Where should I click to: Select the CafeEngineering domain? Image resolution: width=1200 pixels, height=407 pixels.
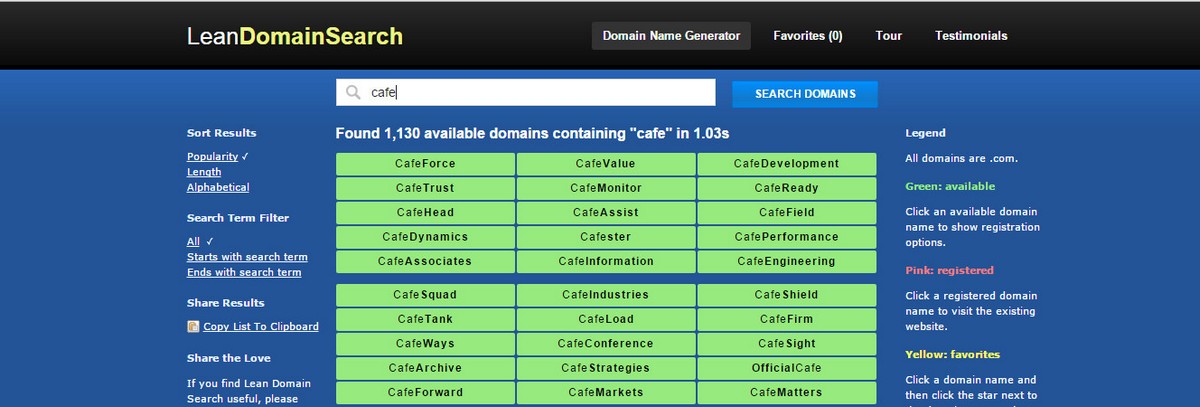pyautogui.click(x=787, y=261)
